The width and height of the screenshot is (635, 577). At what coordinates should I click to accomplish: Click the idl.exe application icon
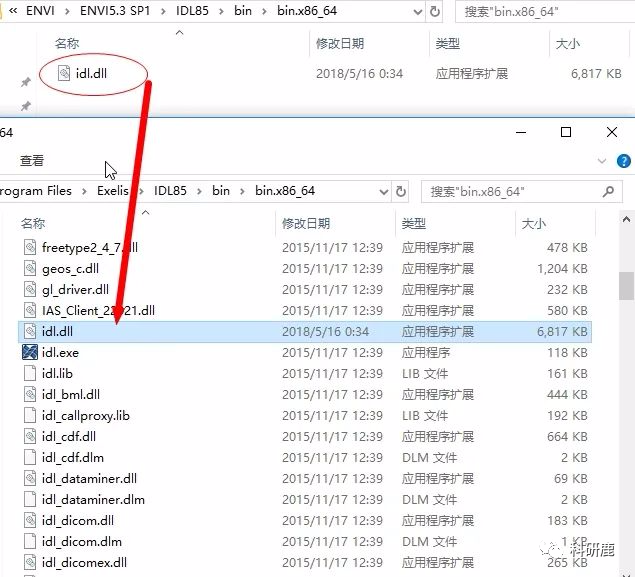point(30,353)
